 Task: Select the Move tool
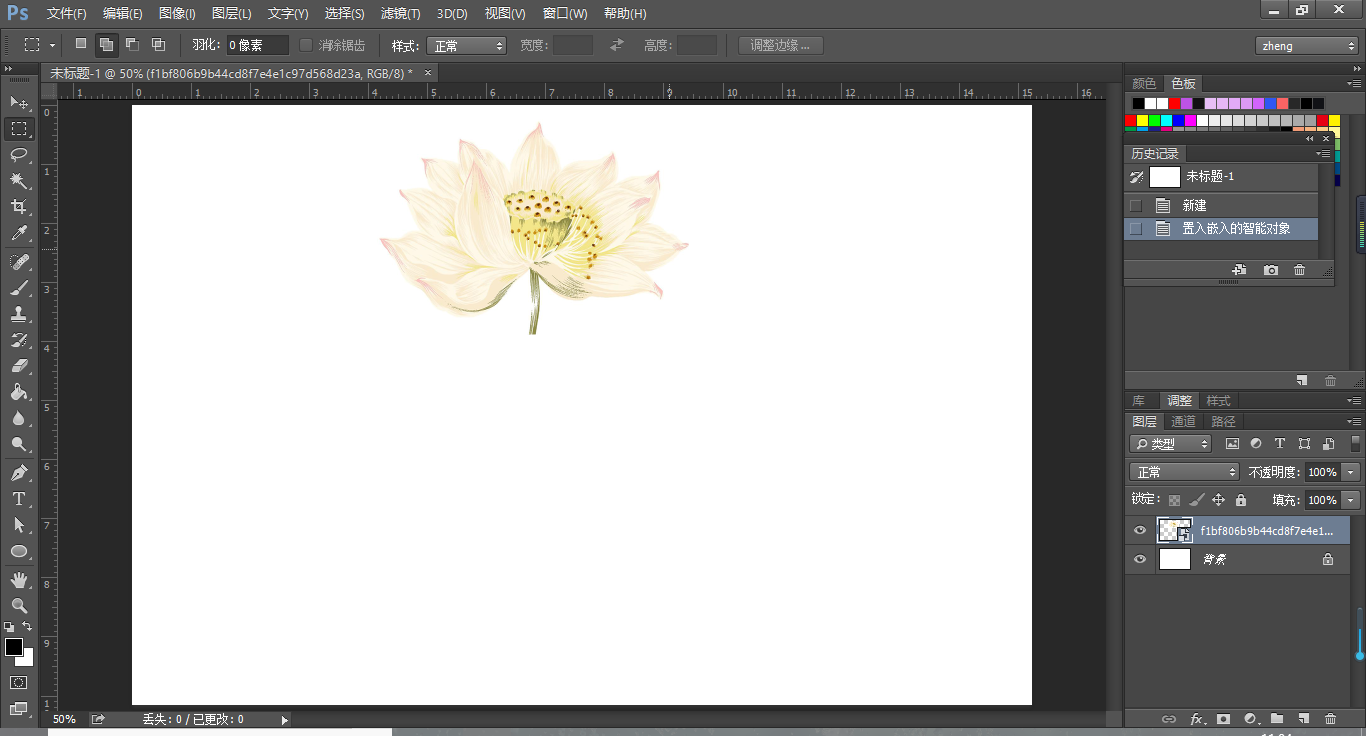tap(19, 103)
